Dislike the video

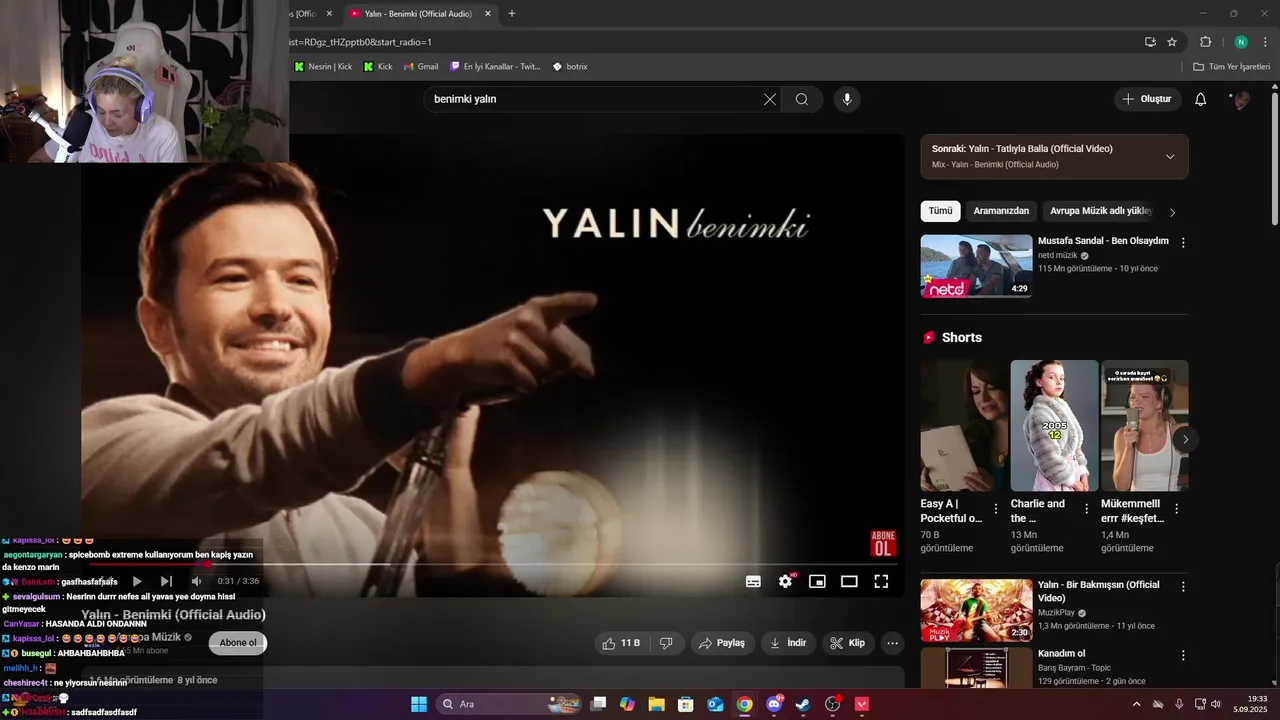(x=667, y=643)
